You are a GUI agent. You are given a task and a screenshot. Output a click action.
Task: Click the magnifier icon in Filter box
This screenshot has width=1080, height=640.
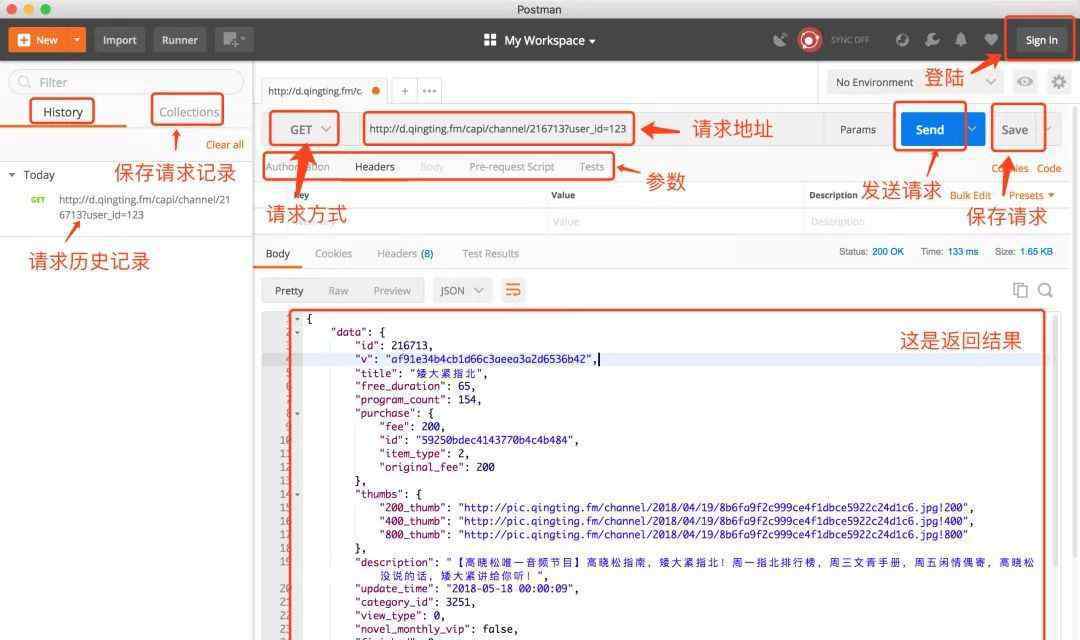24,82
